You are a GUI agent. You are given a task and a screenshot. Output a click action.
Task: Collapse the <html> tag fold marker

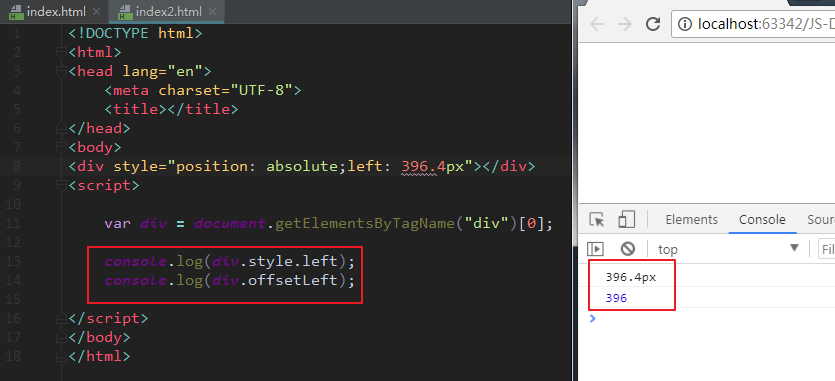(61, 52)
